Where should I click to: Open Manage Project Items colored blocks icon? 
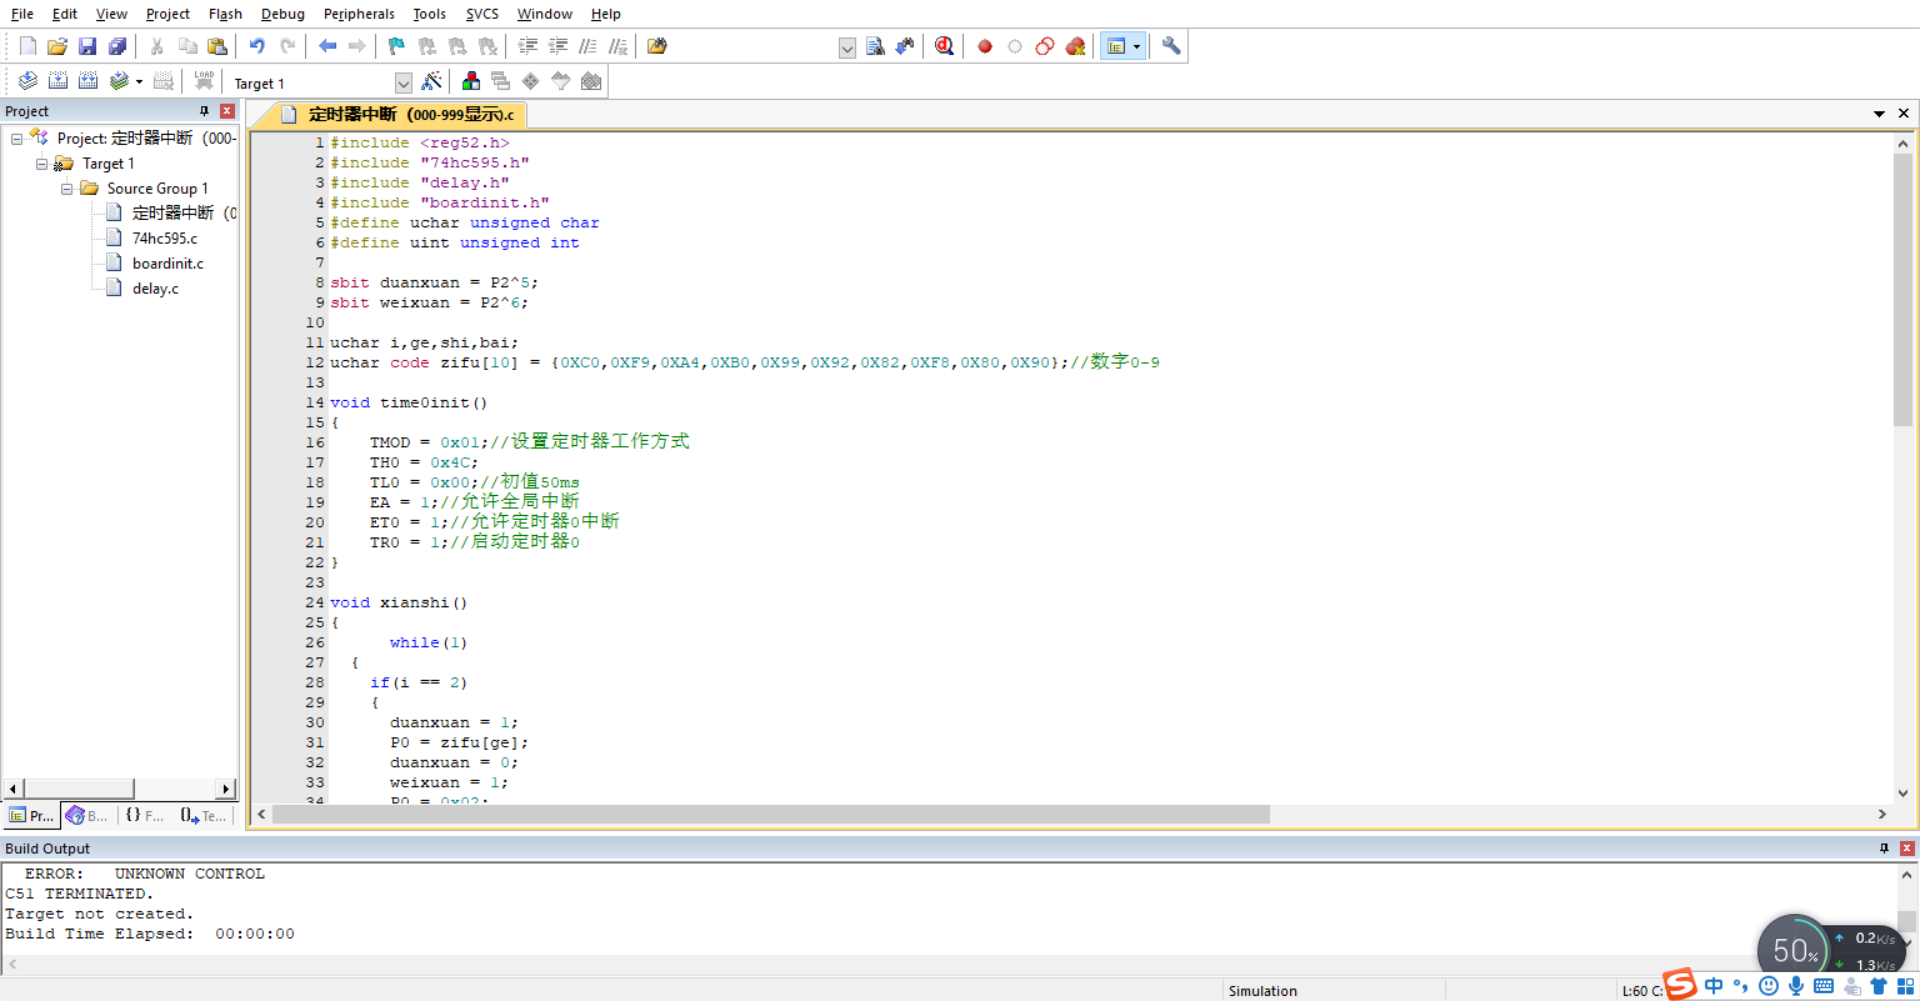(x=471, y=81)
